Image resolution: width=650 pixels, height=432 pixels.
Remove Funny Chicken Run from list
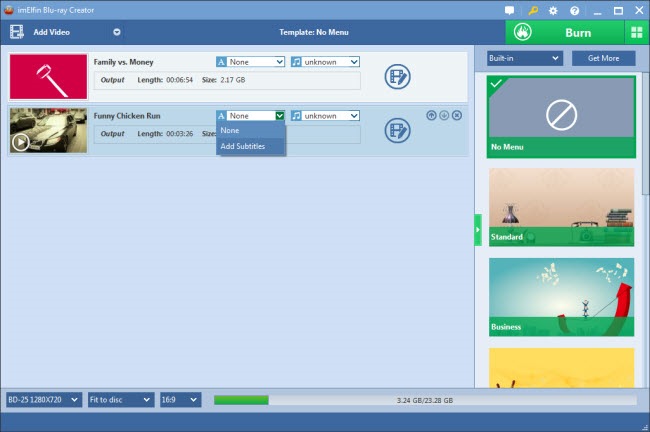pos(457,115)
